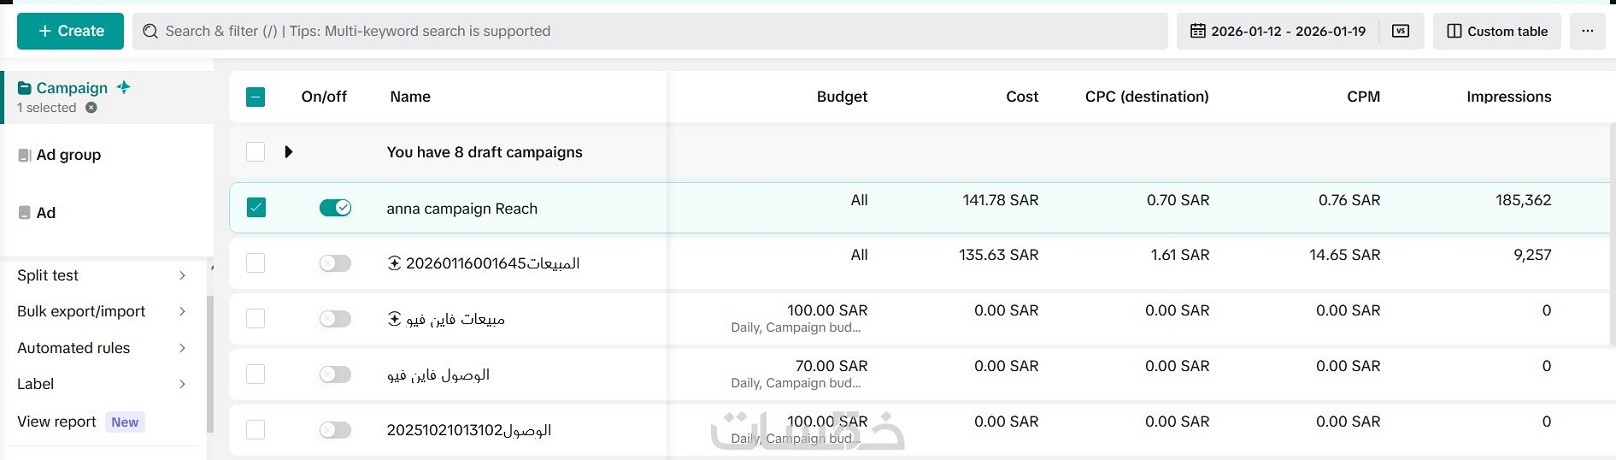The image size is (1616, 460).
Task: Click the AI sparkle icon beside Campaign
Action: click(x=124, y=87)
